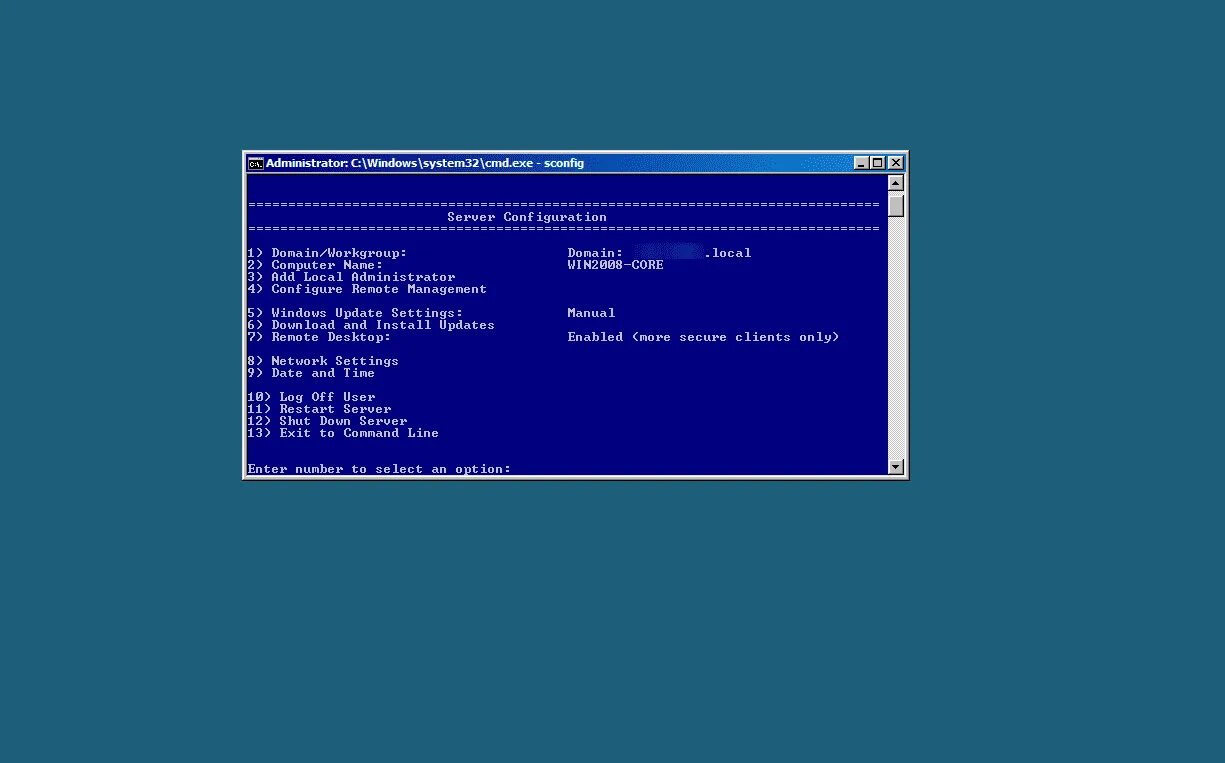Click the scrollbar down arrow
Image resolution: width=1225 pixels, height=763 pixels.
[896, 467]
